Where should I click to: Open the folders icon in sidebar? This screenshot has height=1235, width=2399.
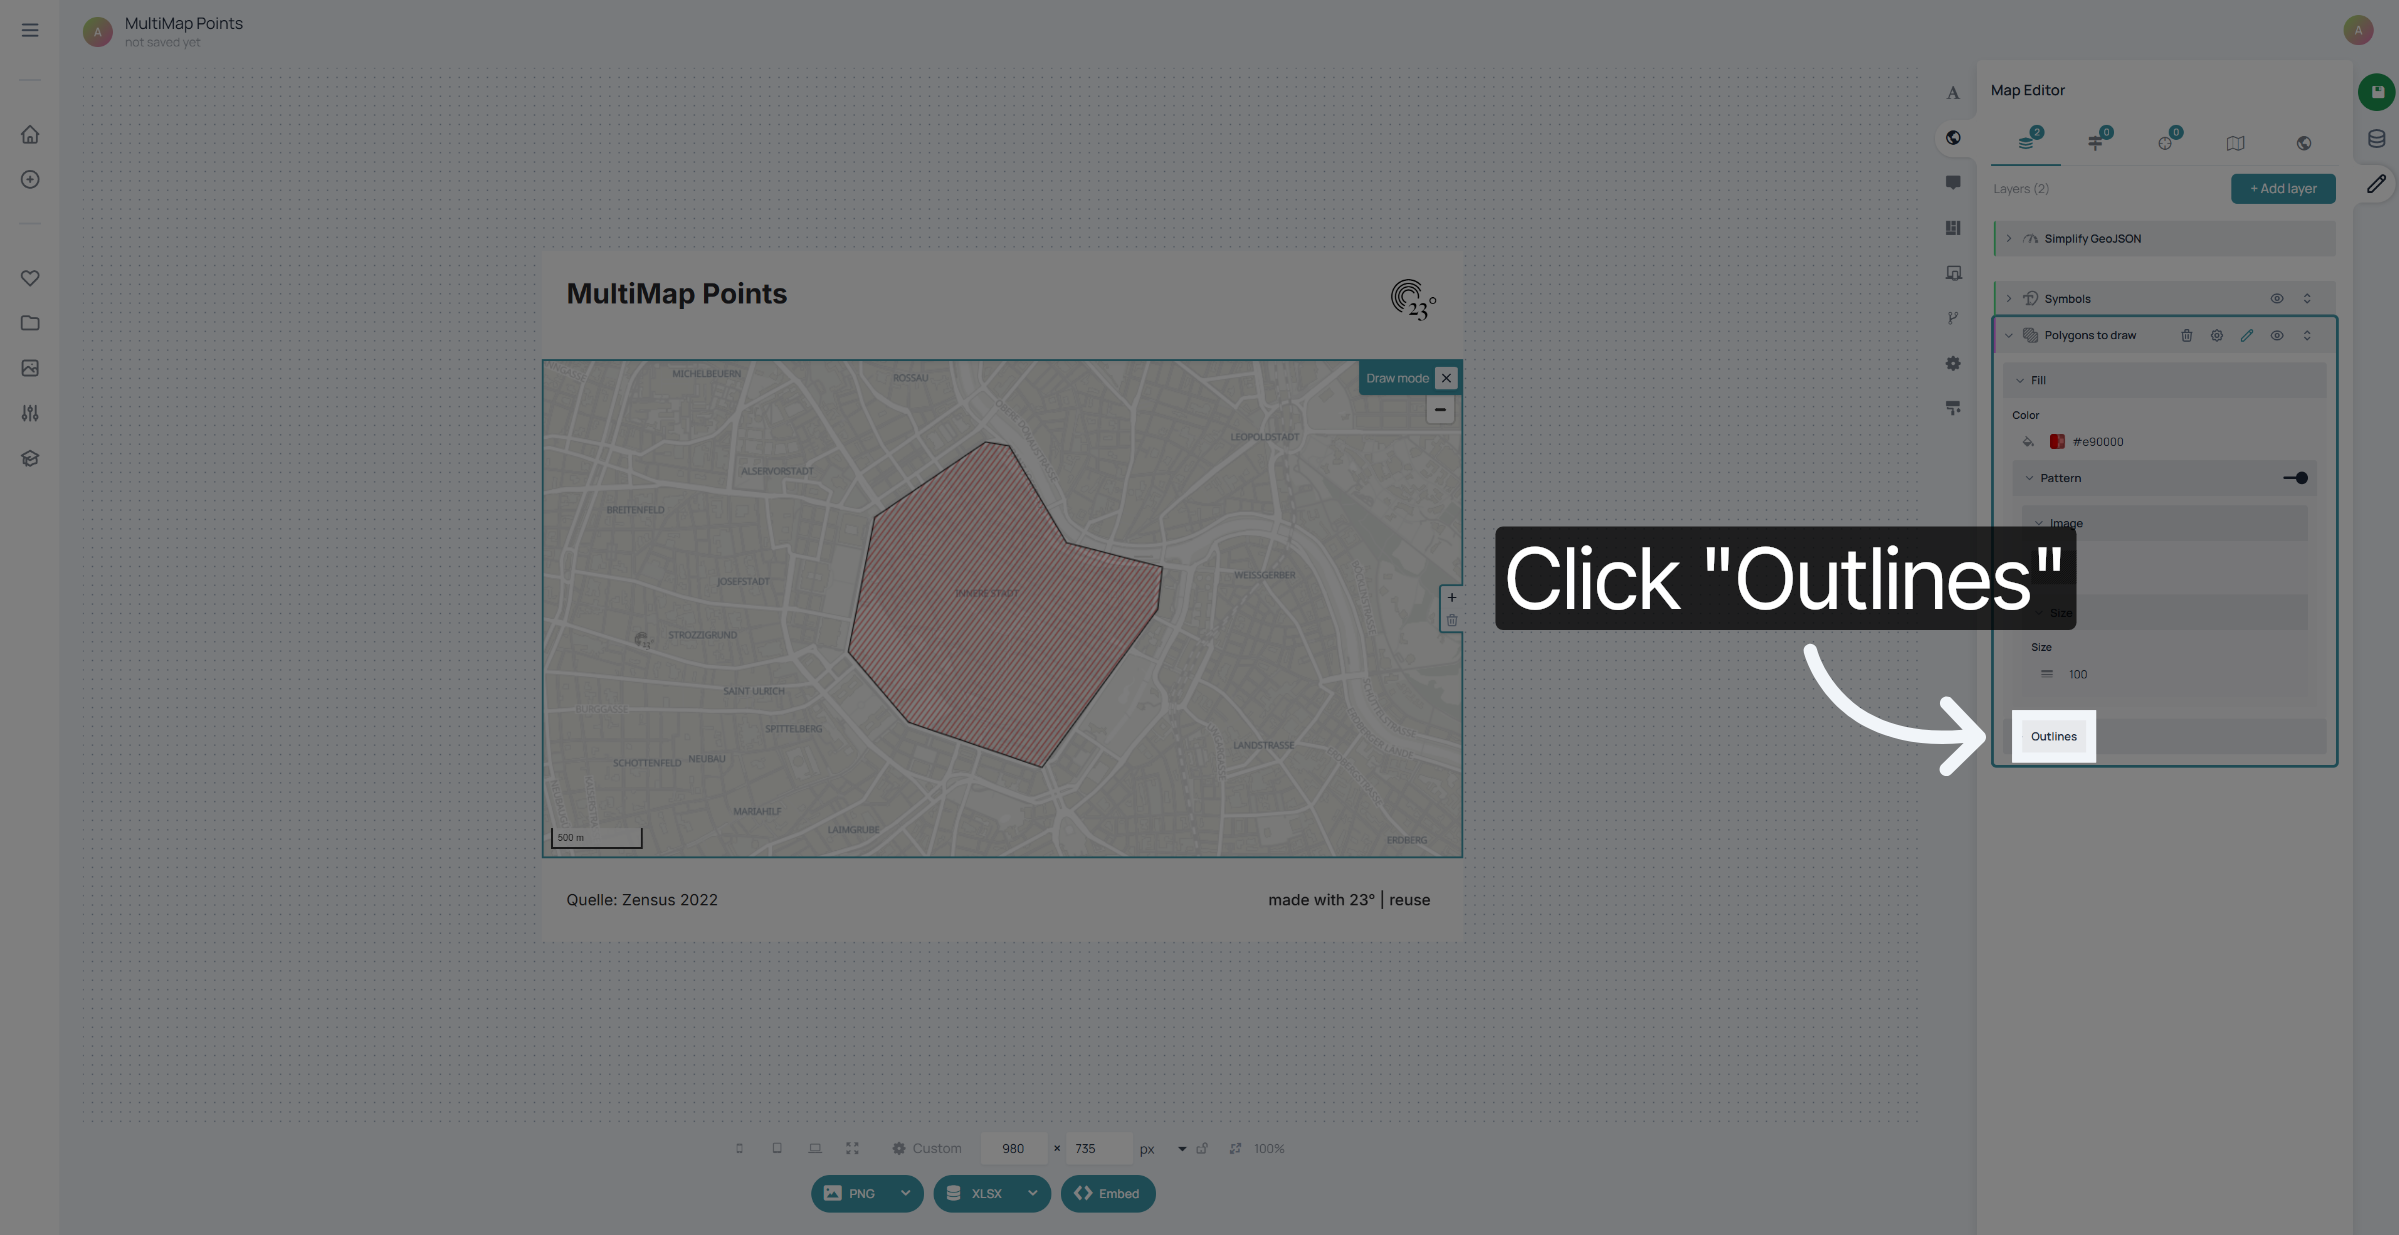point(30,323)
